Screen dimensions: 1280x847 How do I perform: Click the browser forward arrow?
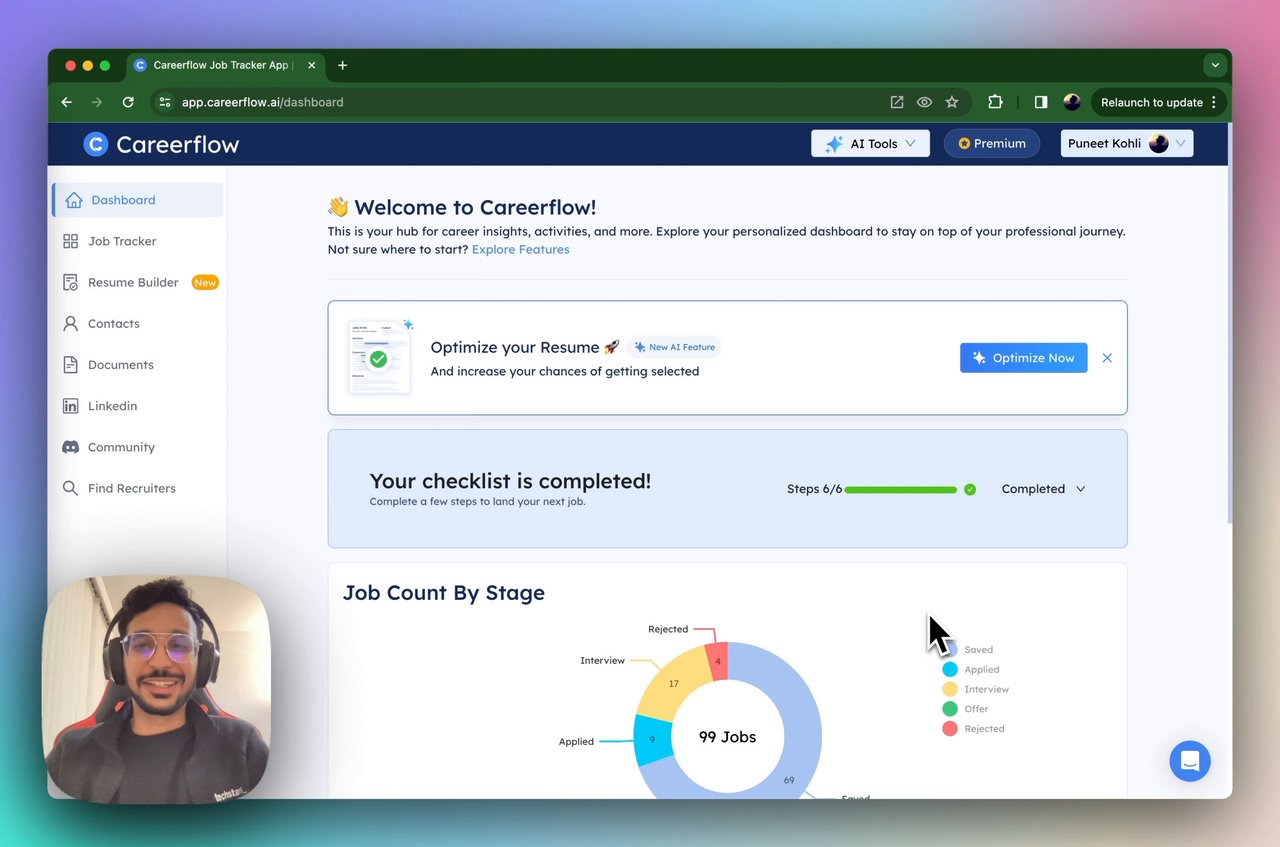coord(97,102)
